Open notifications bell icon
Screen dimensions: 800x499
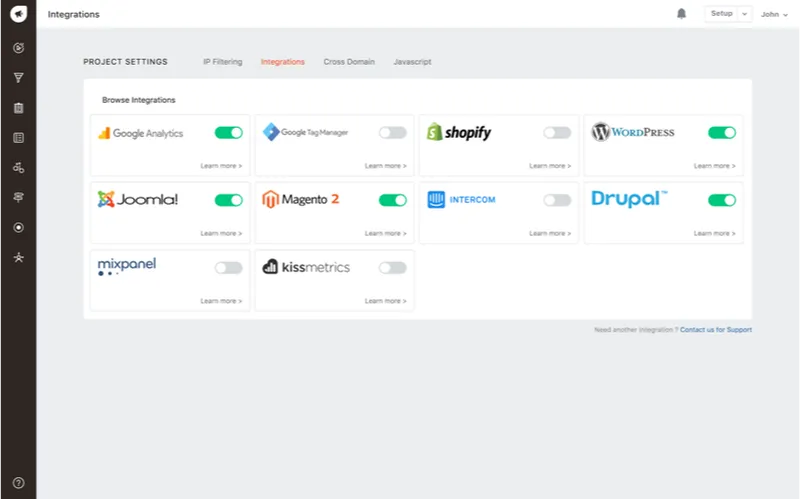681,14
